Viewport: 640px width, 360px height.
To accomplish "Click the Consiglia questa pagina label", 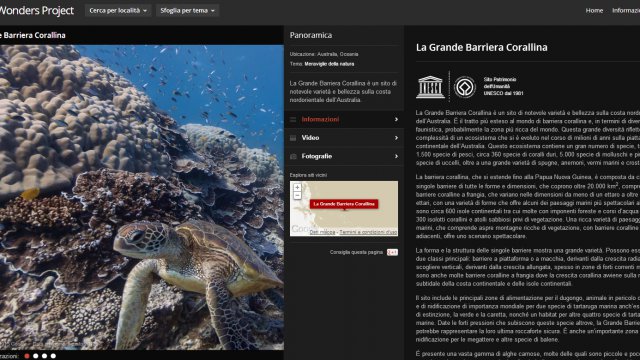I will tap(356, 252).
